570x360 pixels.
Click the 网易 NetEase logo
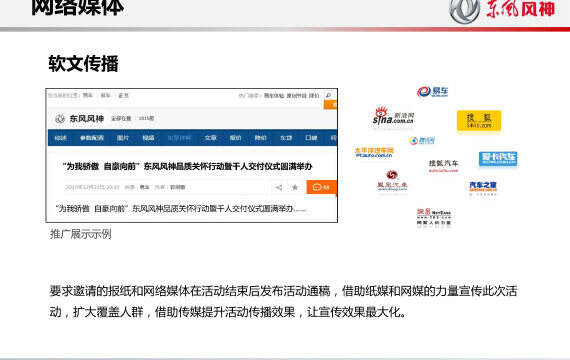tap(434, 216)
